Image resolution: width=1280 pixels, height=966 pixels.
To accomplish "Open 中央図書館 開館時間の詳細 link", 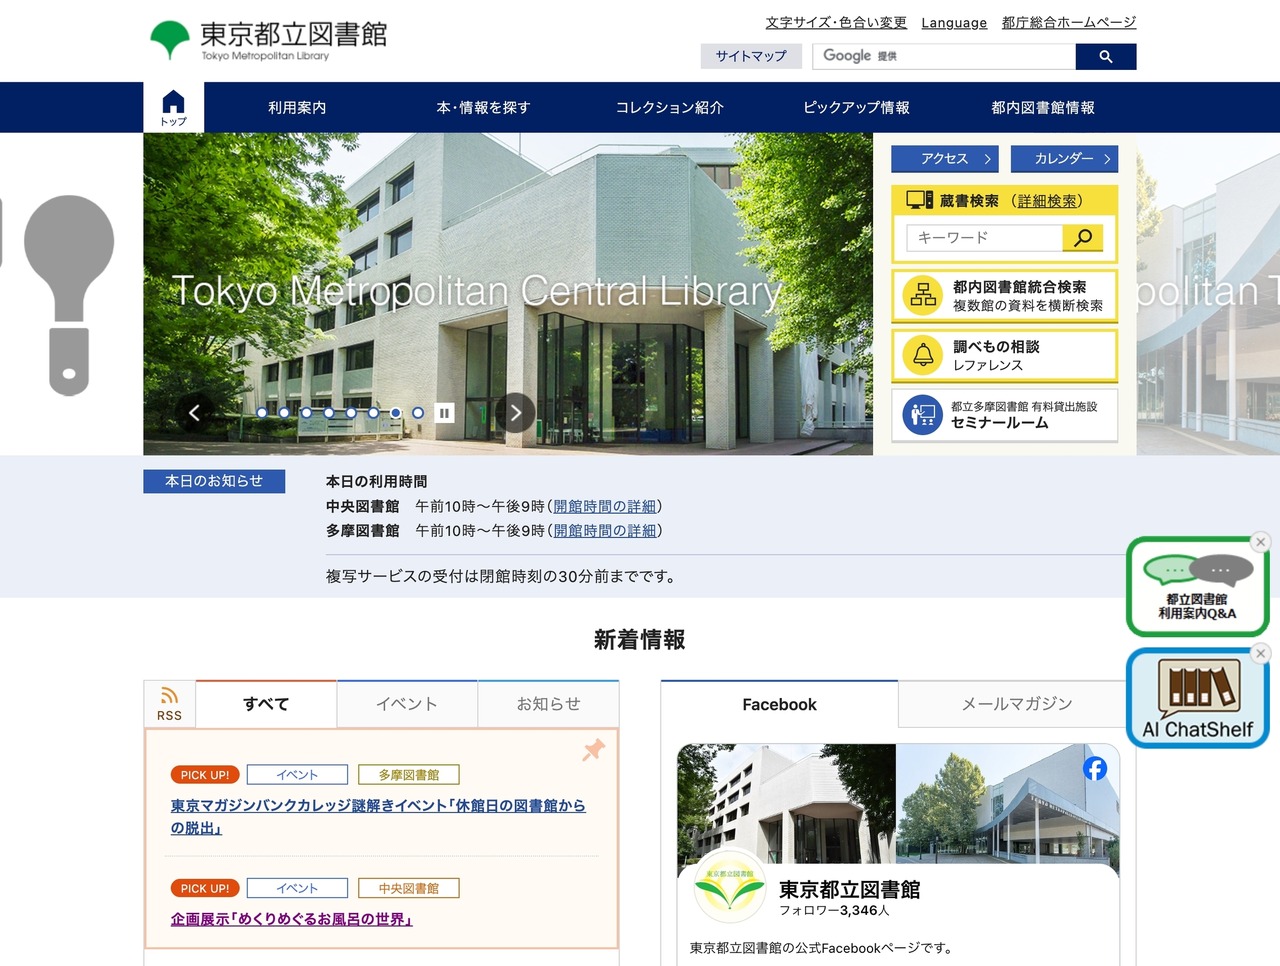I will [x=605, y=506].
